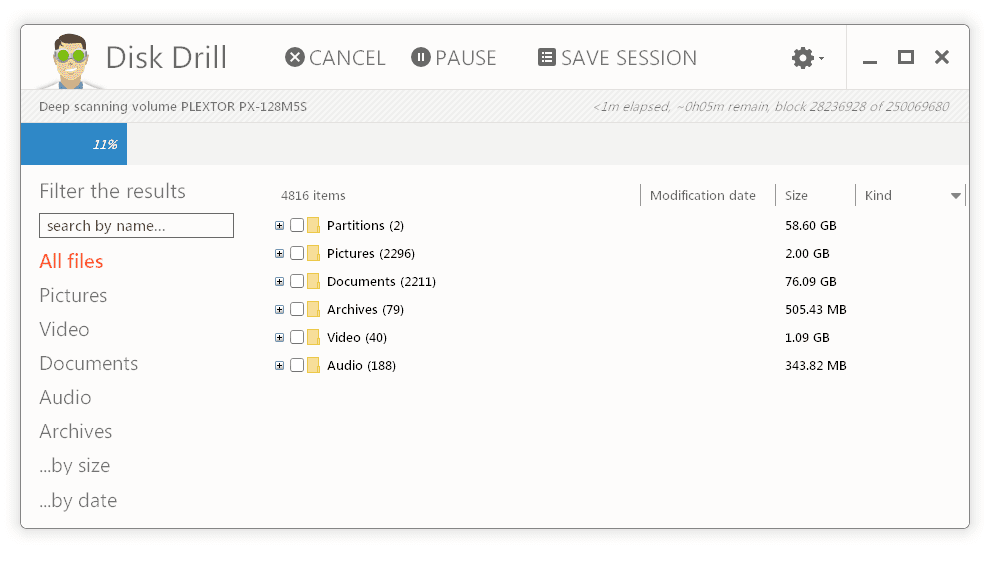Click the Pictures folder icon
Screen dimensions: 987x561
313,253
